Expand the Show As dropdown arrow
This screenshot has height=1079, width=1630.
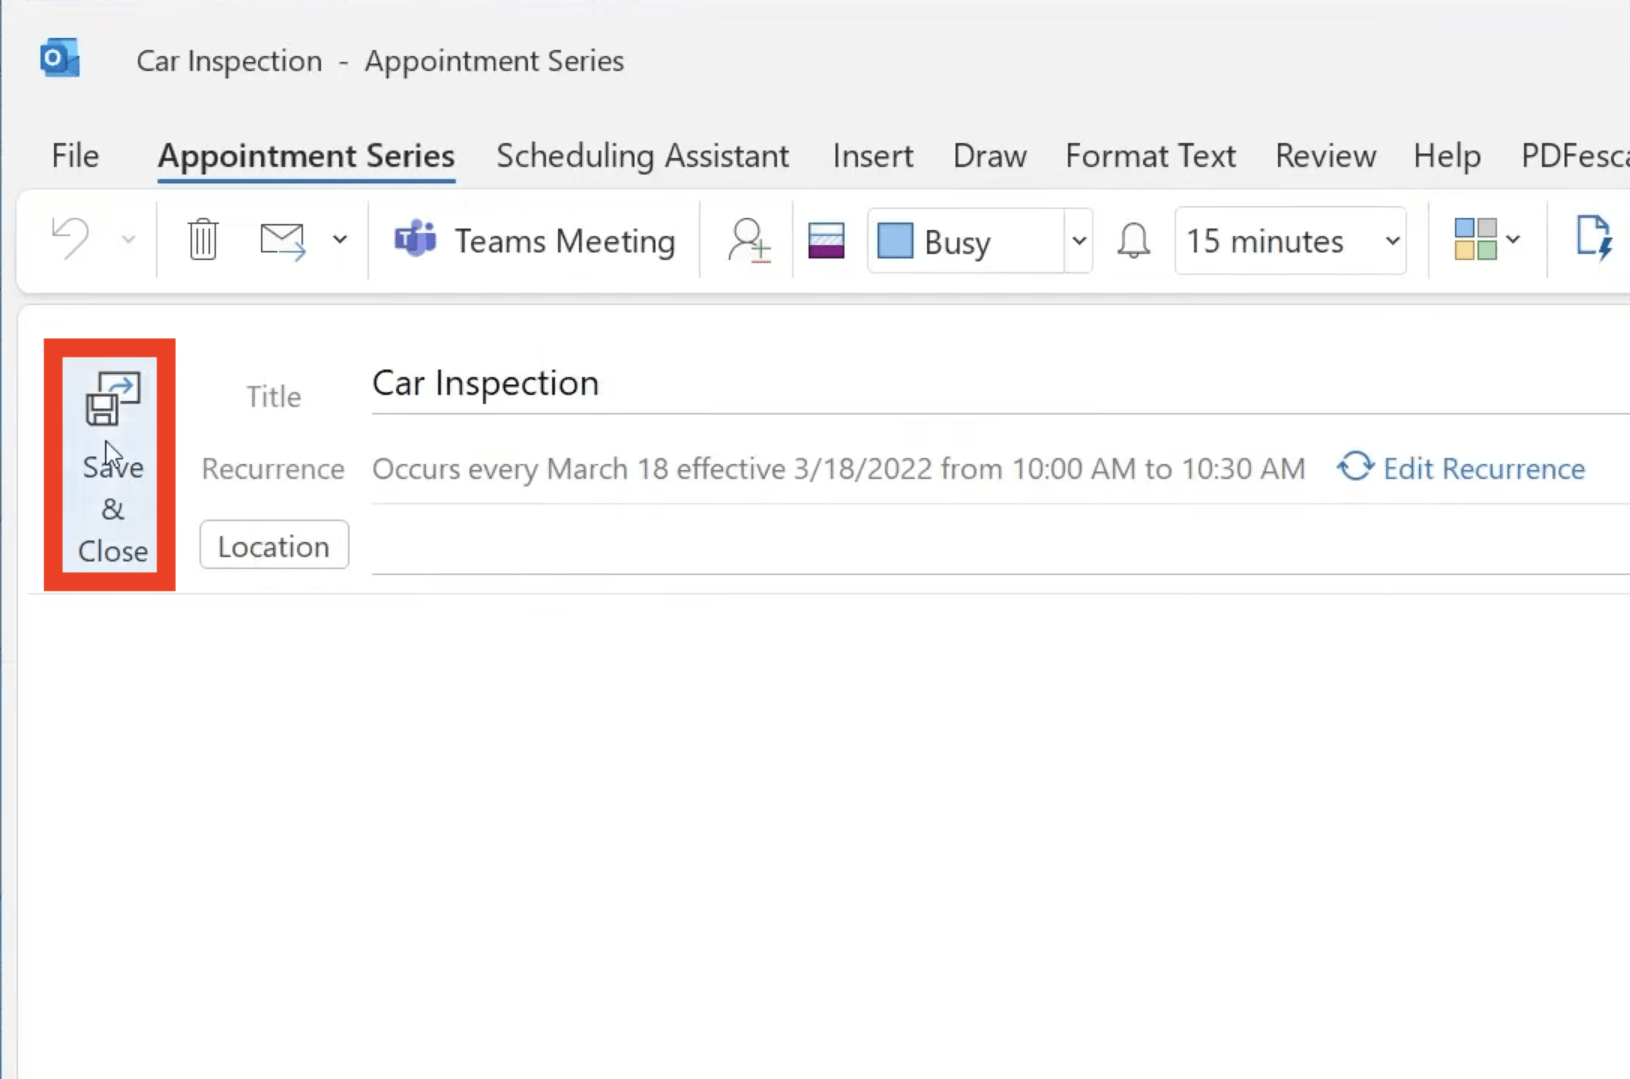click(1079, 241)
